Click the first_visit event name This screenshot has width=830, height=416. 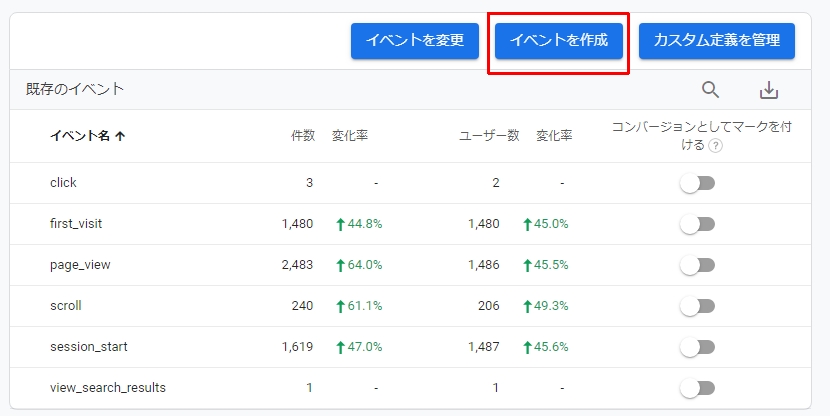point(76,223)
